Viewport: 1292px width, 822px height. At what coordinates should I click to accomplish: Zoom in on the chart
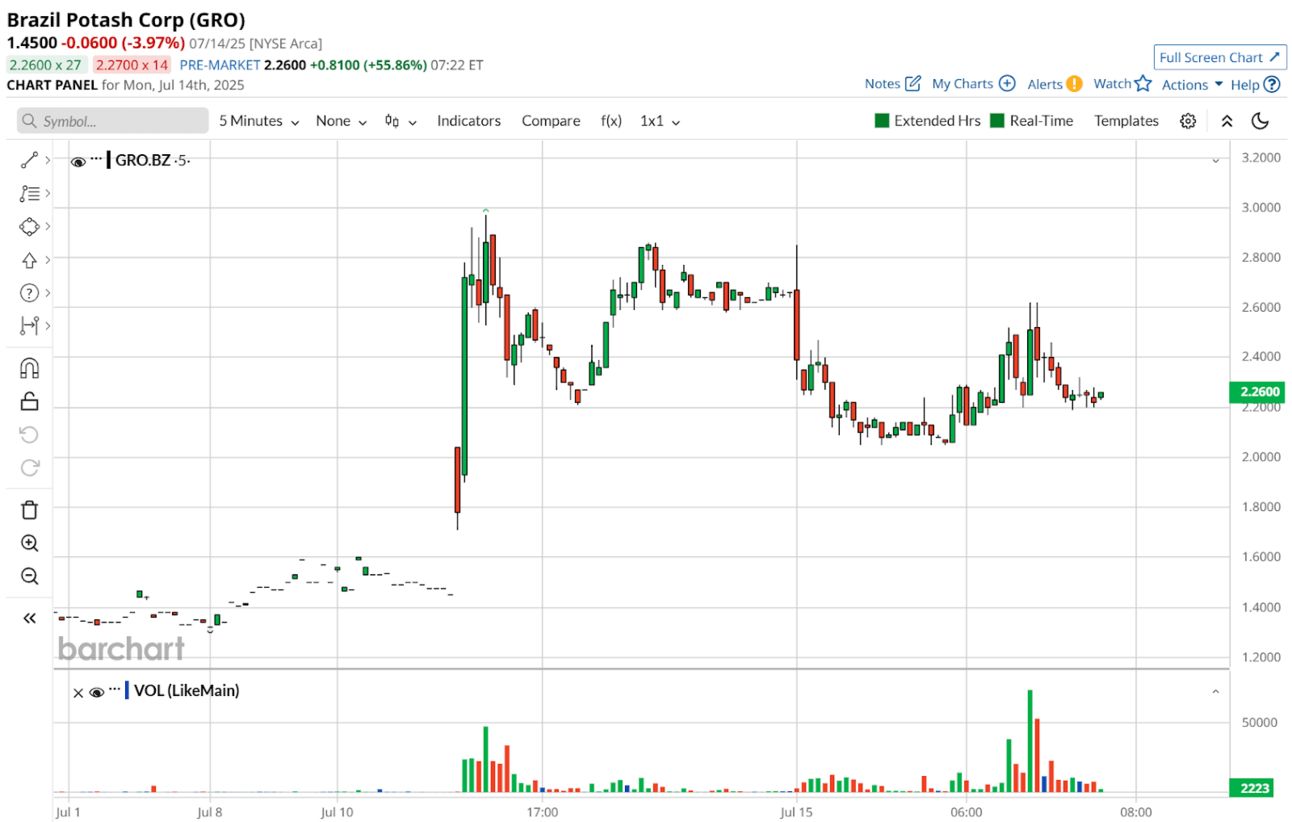(29, 543)
